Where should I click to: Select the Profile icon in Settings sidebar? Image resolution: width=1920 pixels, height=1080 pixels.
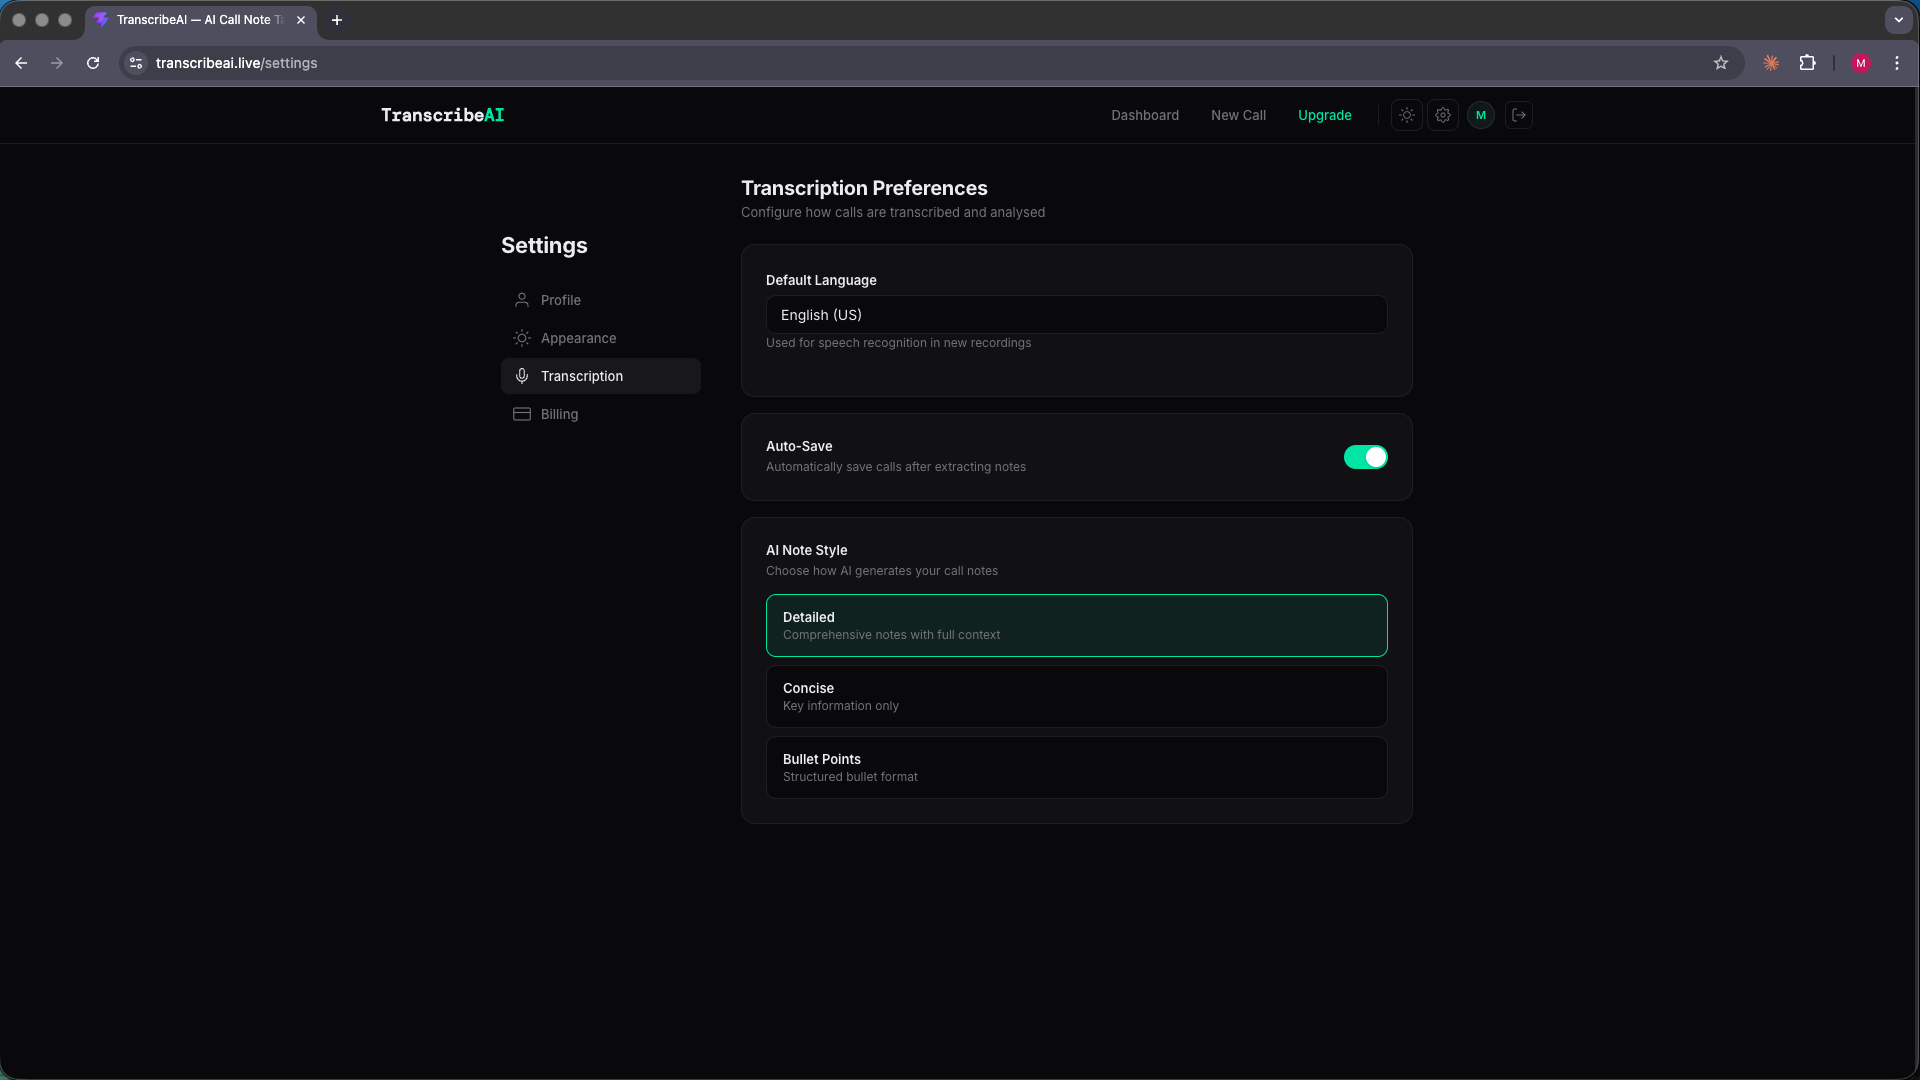tap(521, 300)
